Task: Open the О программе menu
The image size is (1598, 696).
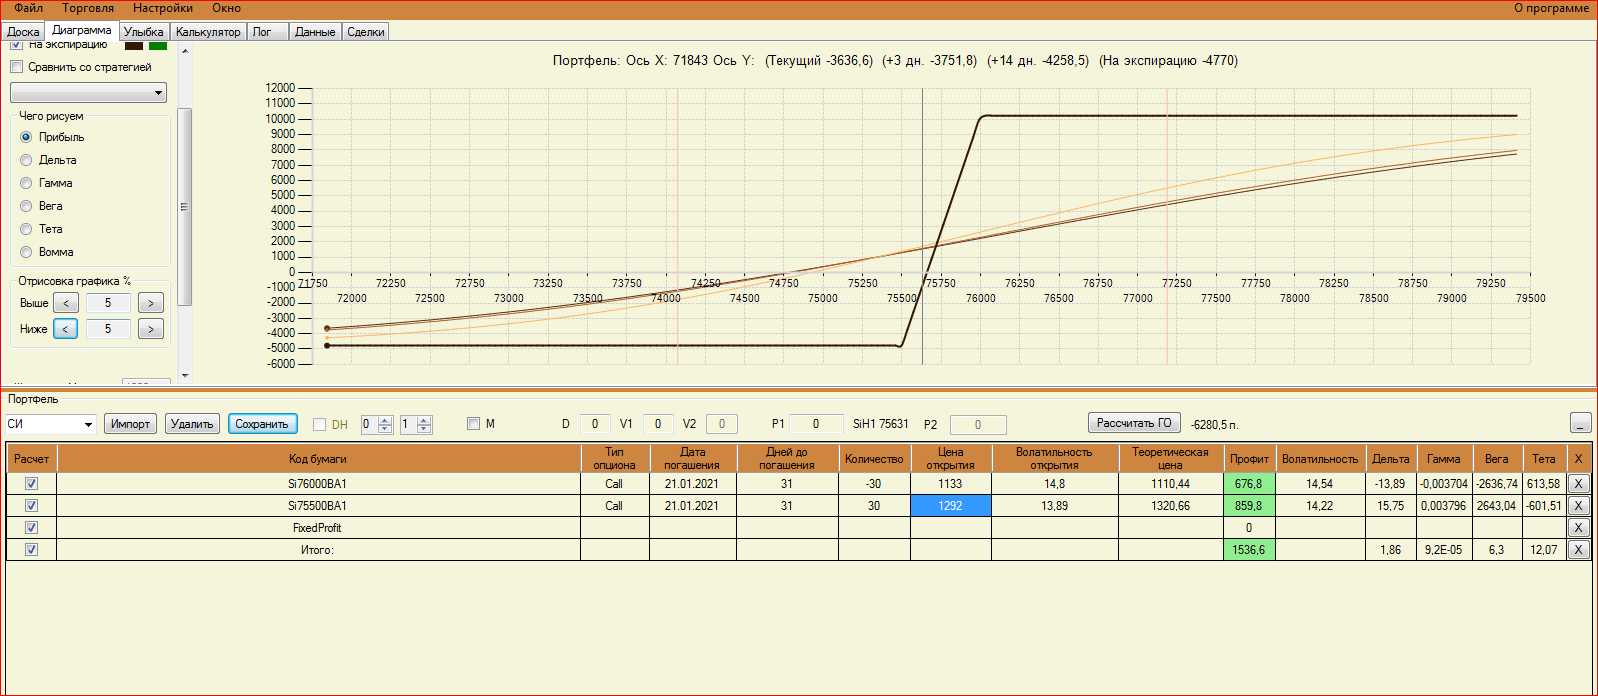Action: (x=1551, y=8)
